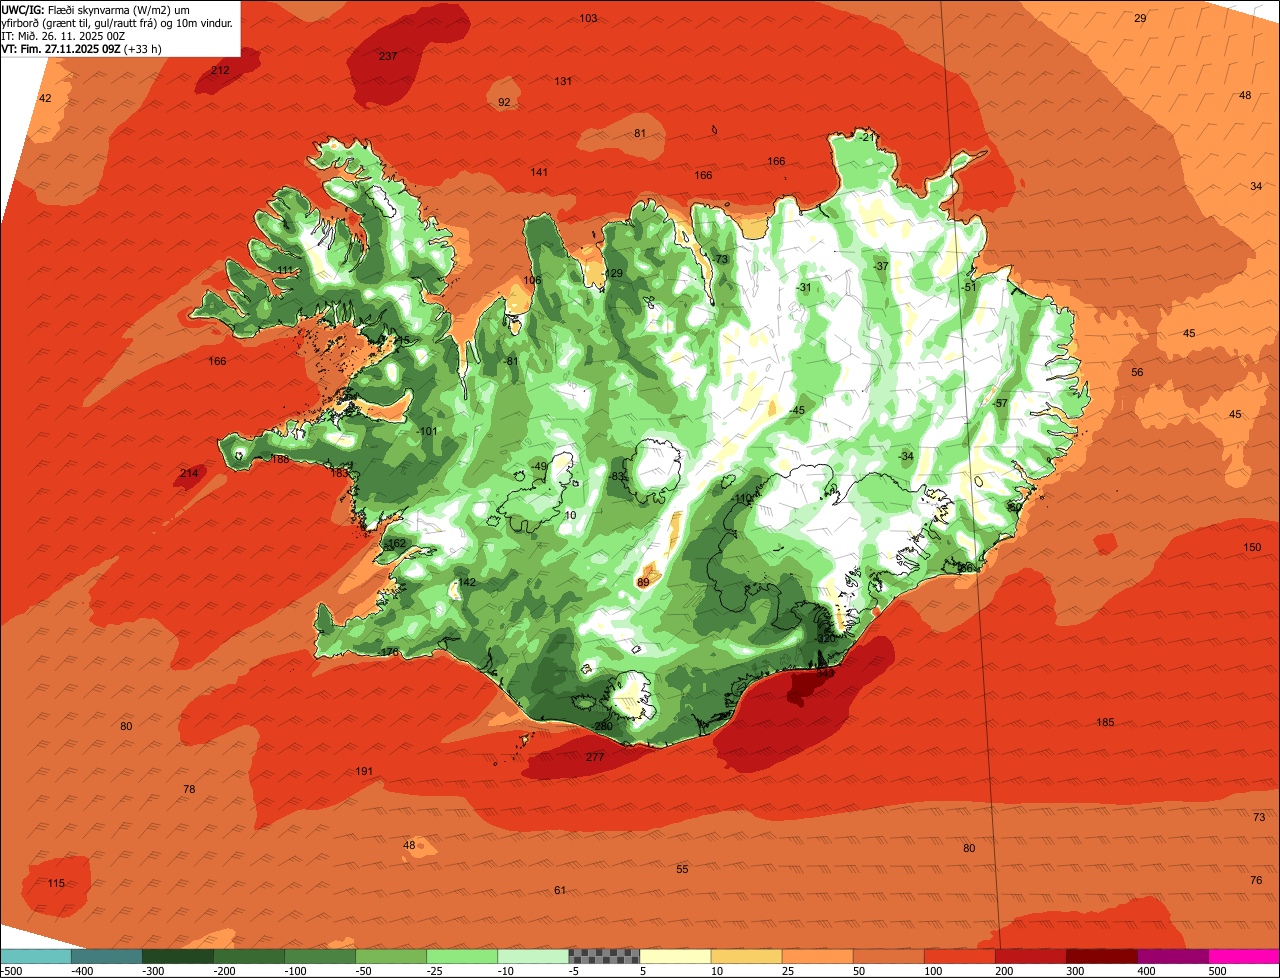Screen dimensions: 1280x978
Task: Click the value 185 southeast of Iceland
Action: coord(1105,722)
